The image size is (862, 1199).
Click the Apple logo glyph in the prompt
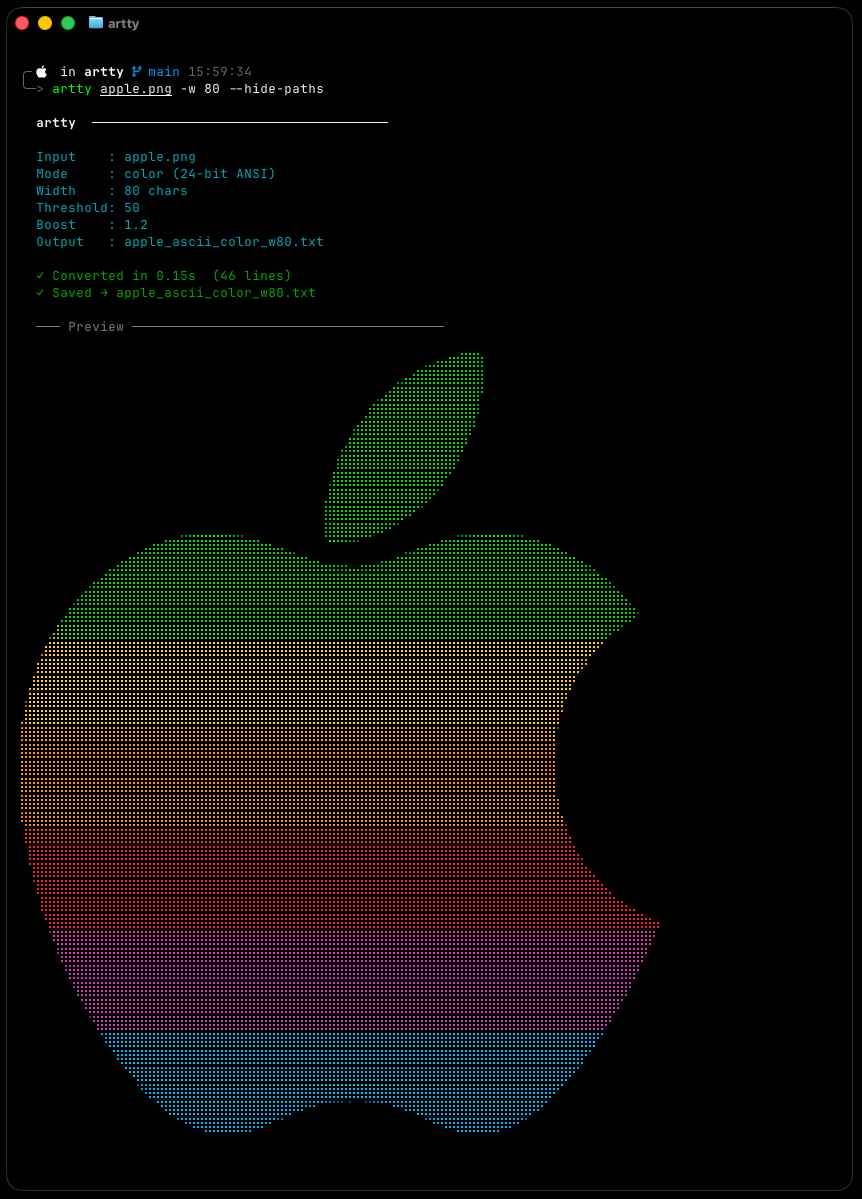coord(41,71)
